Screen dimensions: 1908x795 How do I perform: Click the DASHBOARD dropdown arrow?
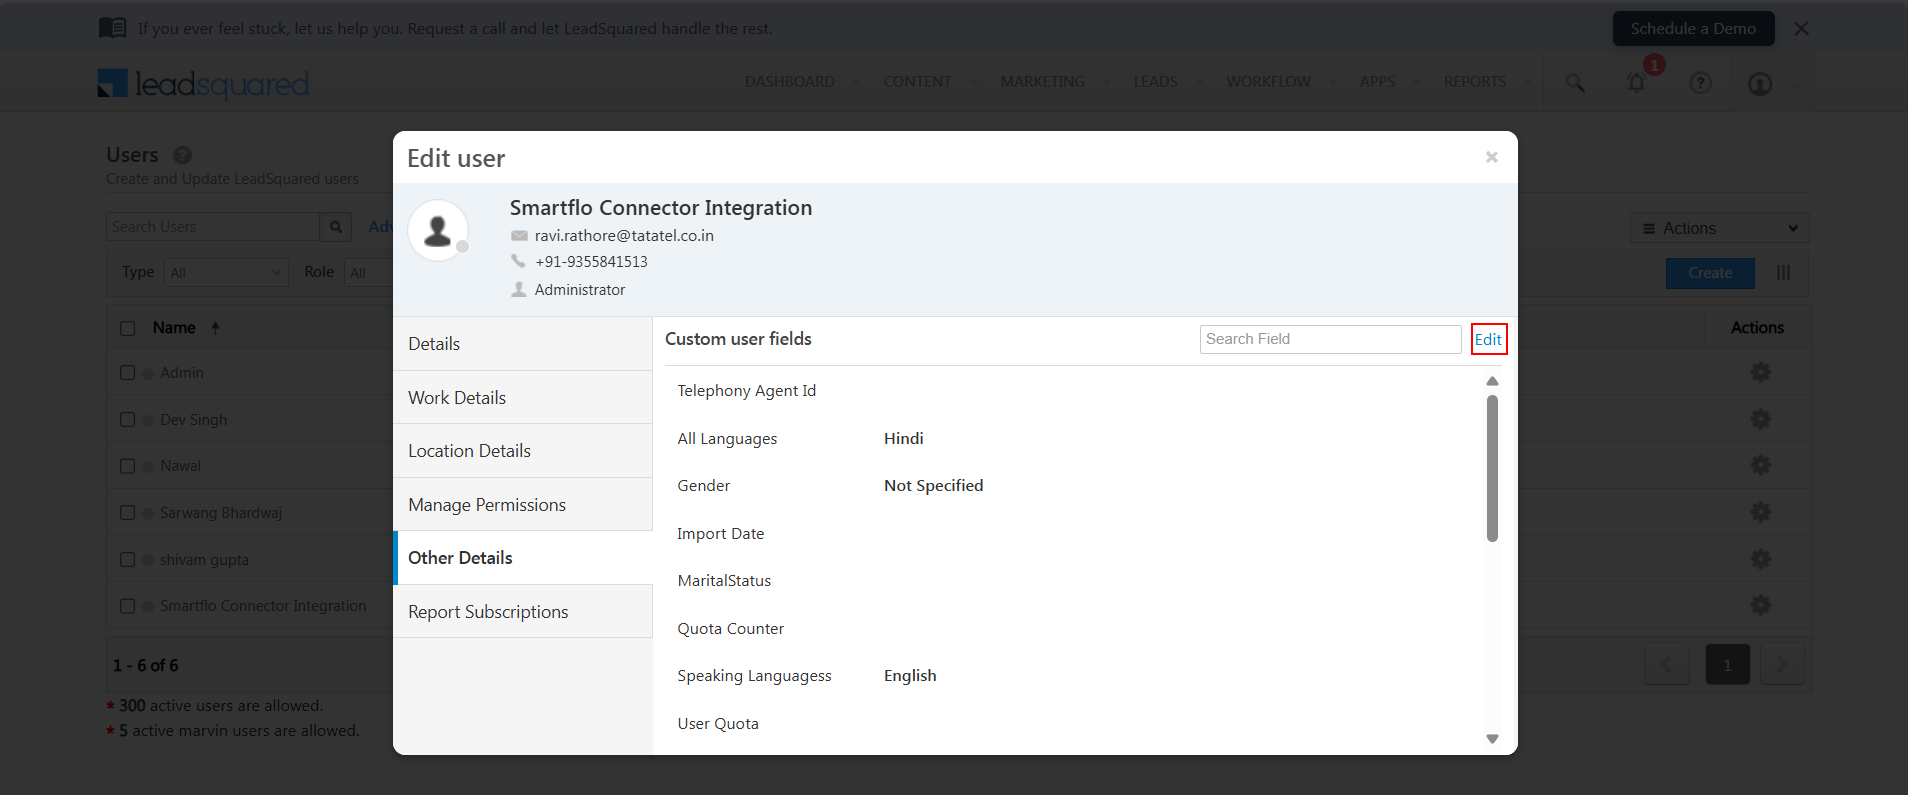[x=857, y=83]
